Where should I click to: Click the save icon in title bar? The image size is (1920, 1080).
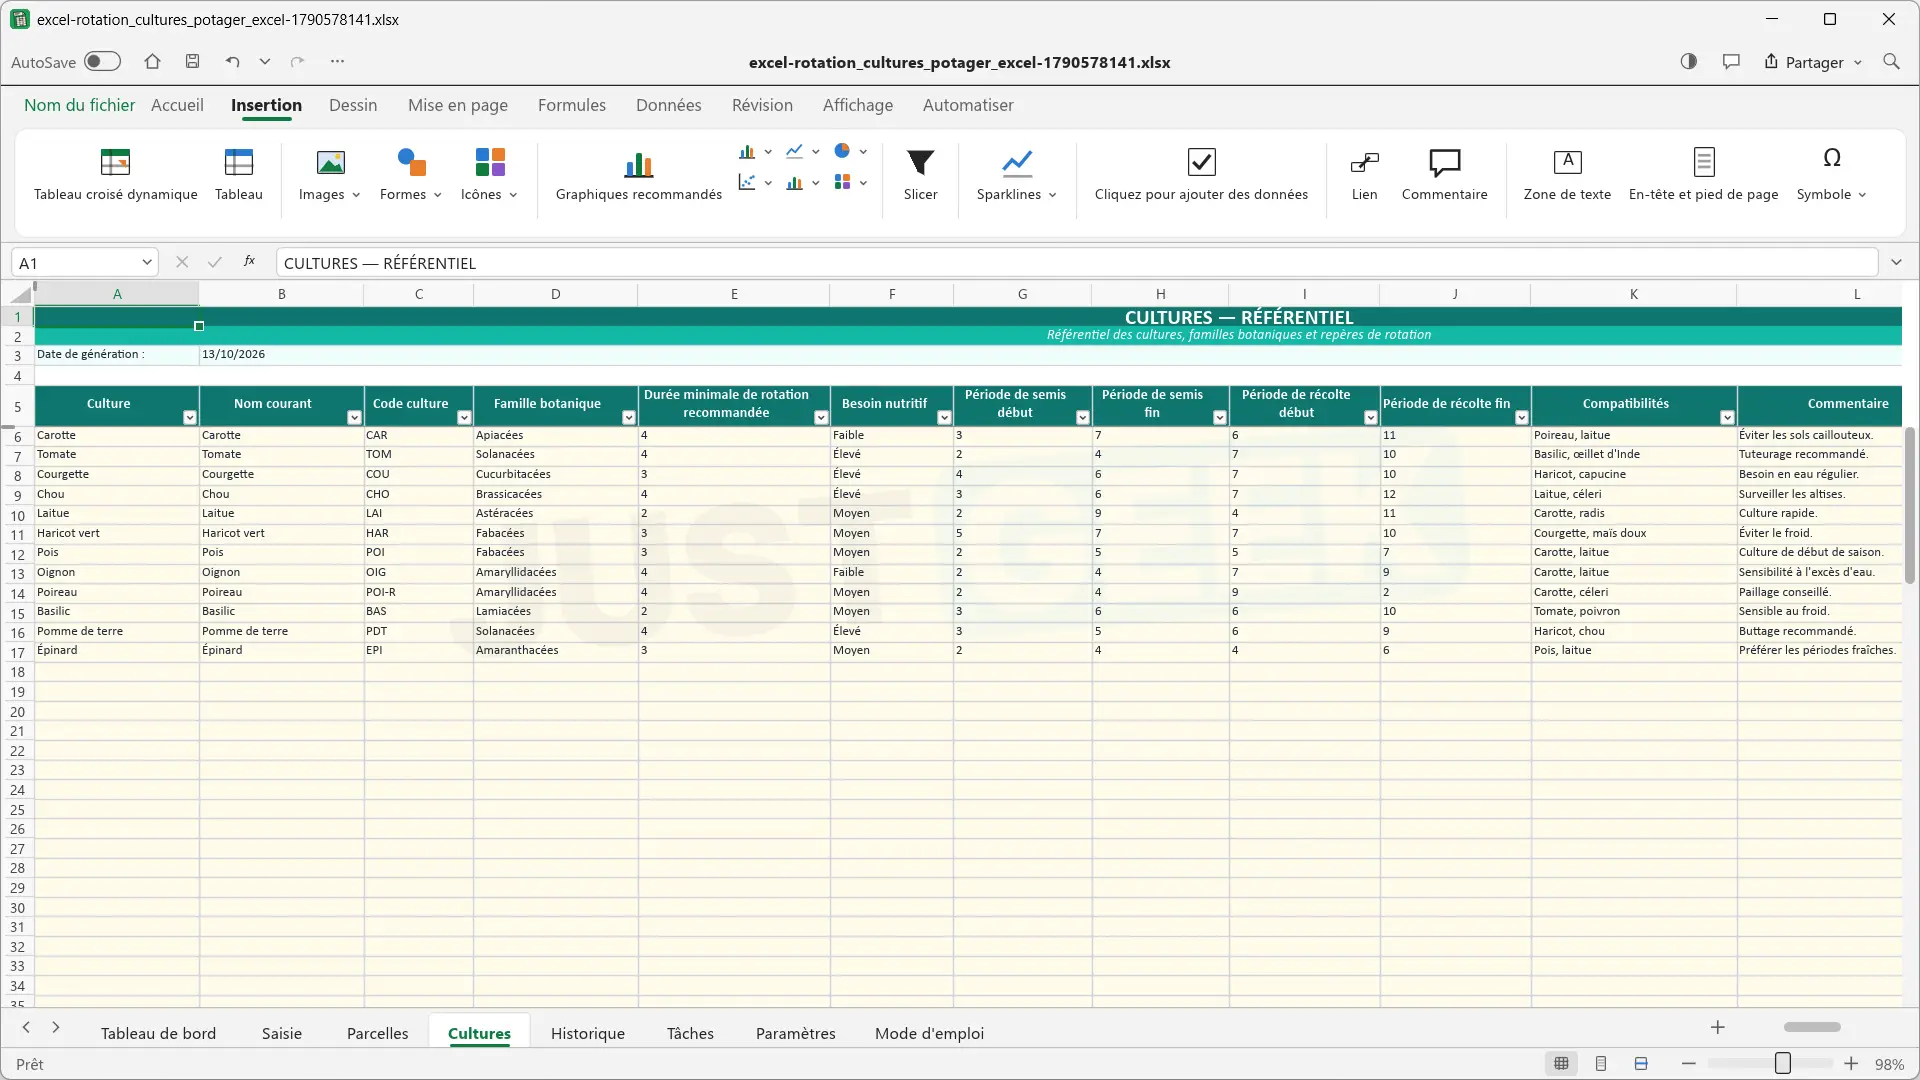pyautogui.click(x=193, y=62)
